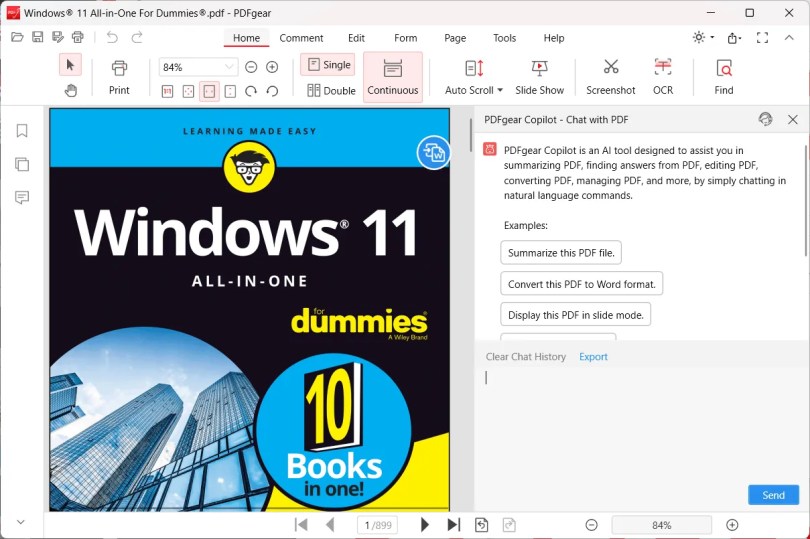Focus the Copilot chat message box
This screenshot has height=539, width=810.
click(x=641, y=424)
